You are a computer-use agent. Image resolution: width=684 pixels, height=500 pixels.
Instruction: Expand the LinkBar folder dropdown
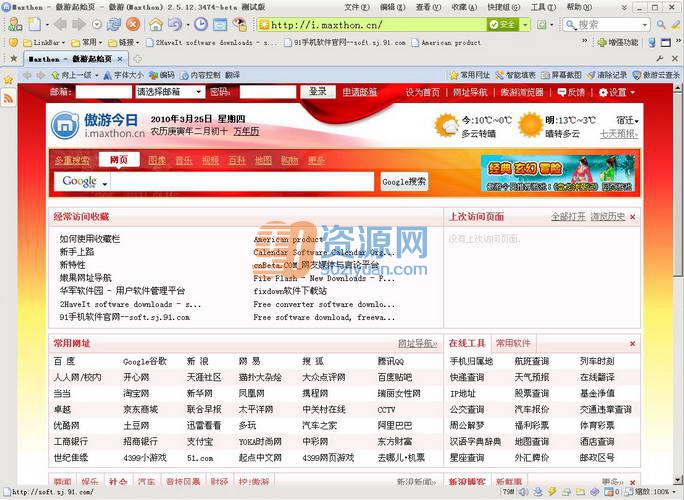coord(44,43)
